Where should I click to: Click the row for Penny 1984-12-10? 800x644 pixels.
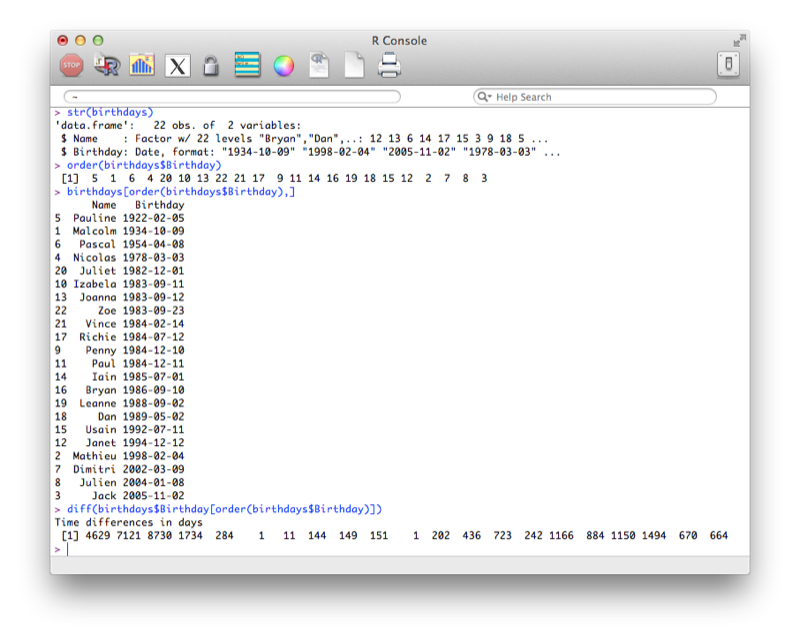[x=119, y=351]
